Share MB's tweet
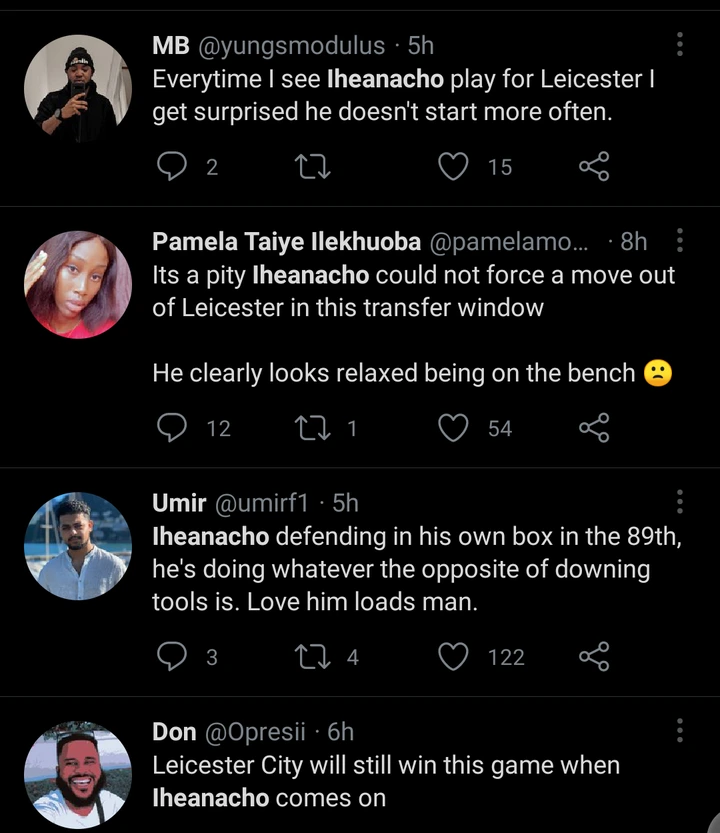720x833 pixels. pyautogui.click(x=594, y=167)
